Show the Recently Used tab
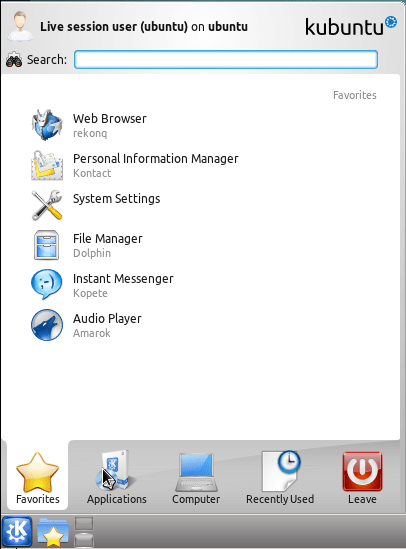The width and height of the screenshot is (406, 549). coord(280,478)
